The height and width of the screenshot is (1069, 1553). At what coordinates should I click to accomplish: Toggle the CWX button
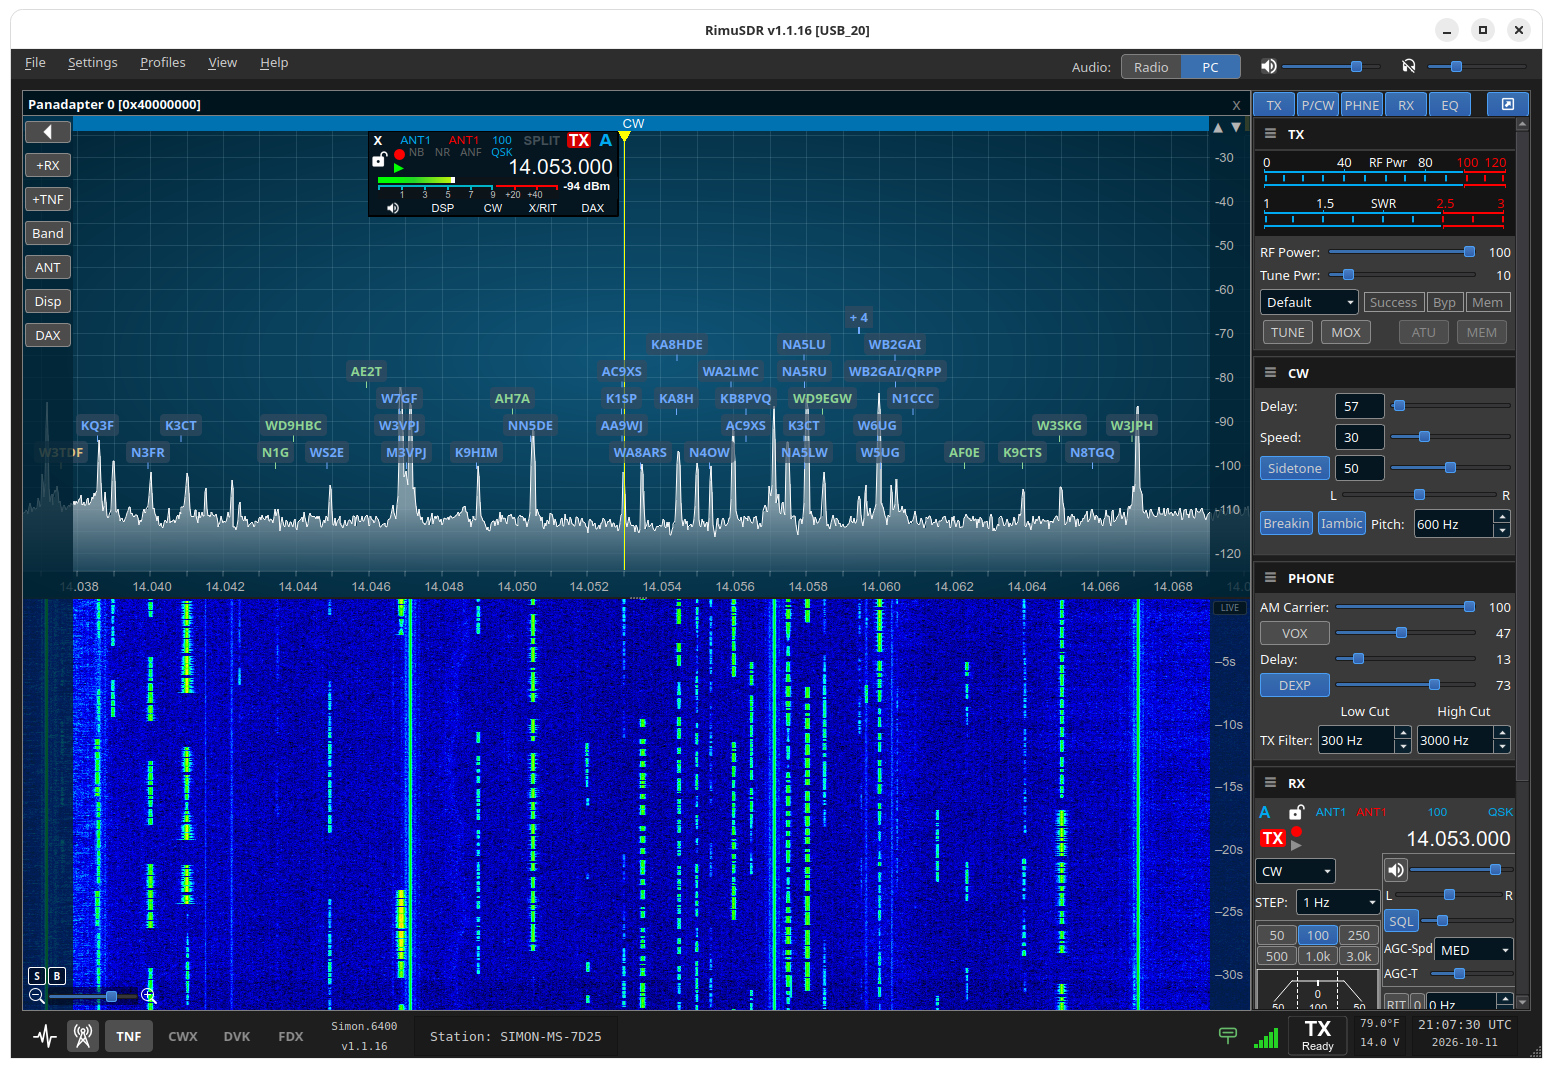click(183, 1036)
